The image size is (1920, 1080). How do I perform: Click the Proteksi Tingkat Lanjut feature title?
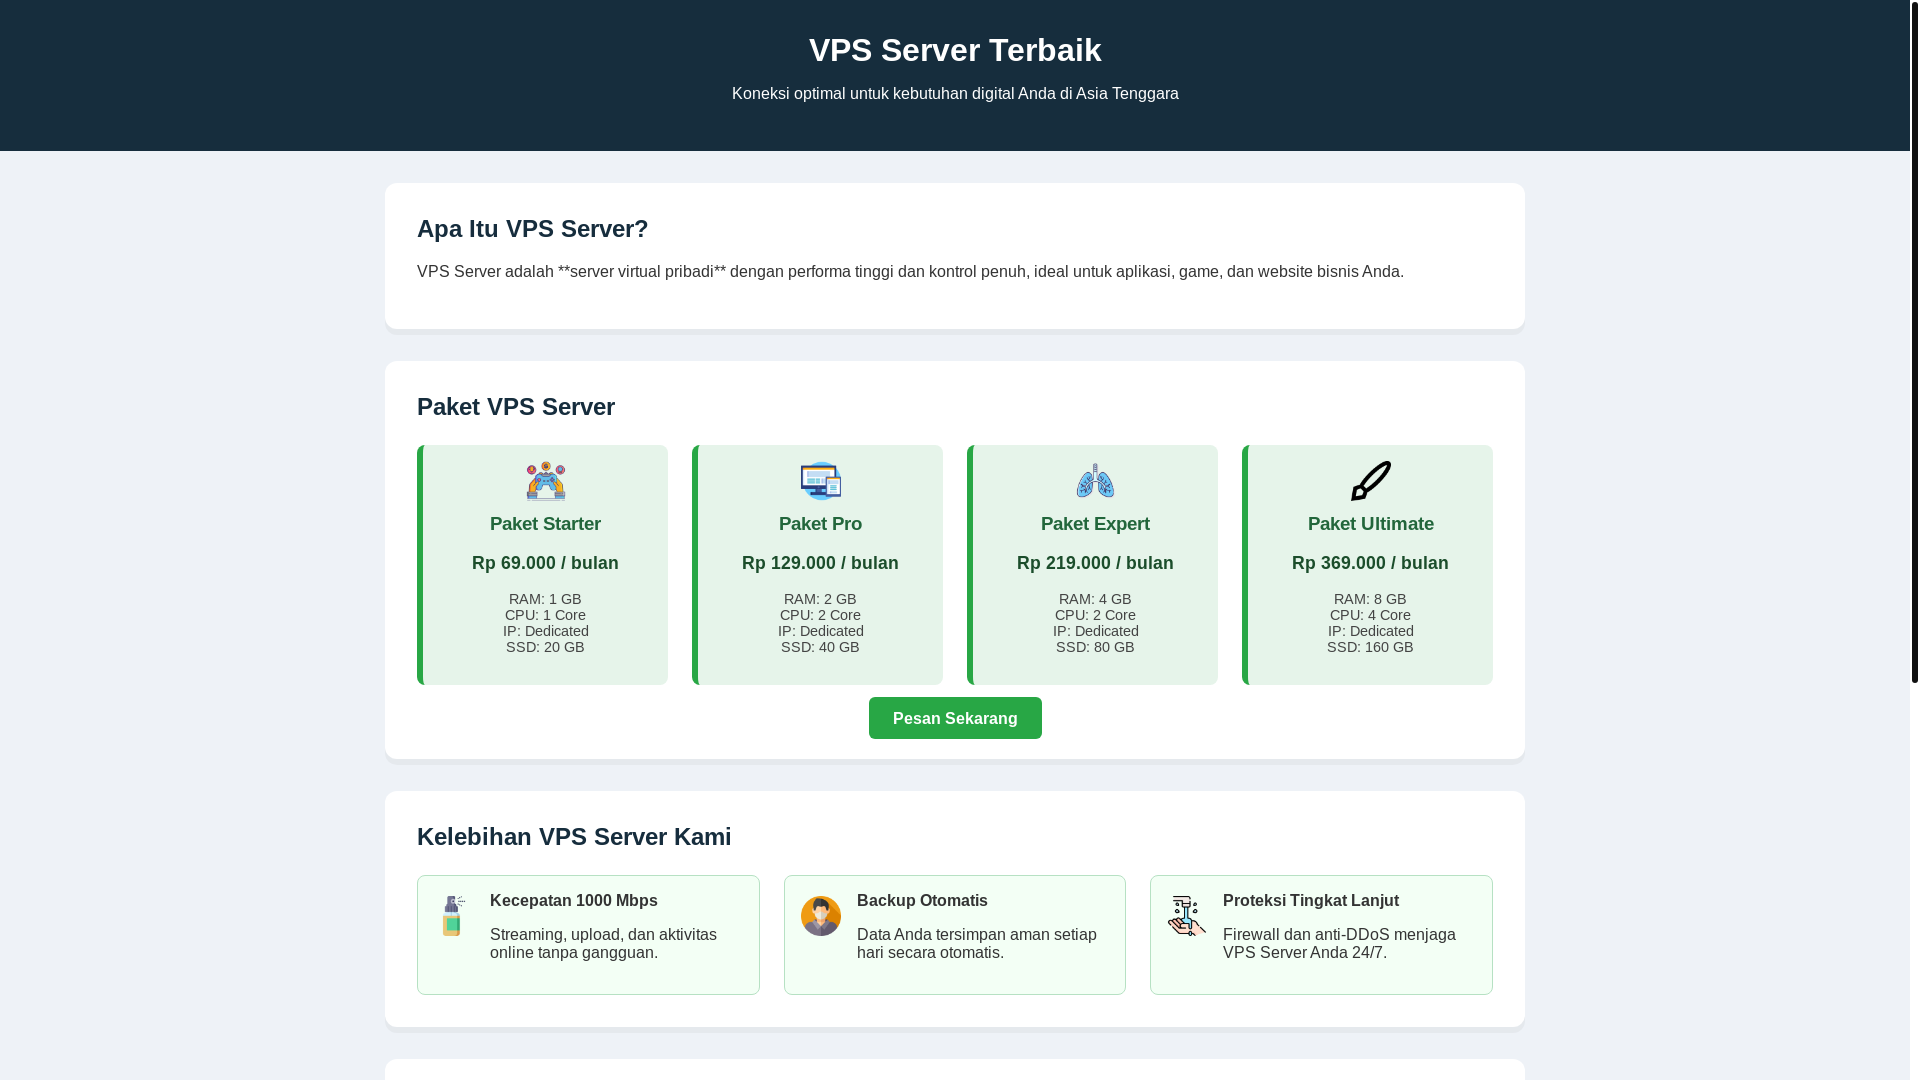[1311, 901]
